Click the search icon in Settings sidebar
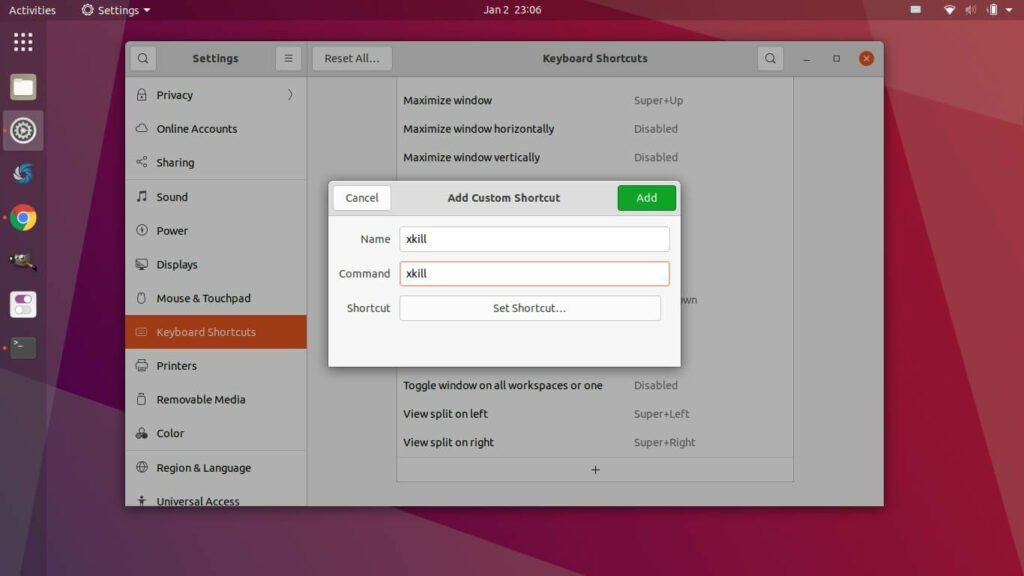The image size is (1024, 576). [x=142, y=58]
